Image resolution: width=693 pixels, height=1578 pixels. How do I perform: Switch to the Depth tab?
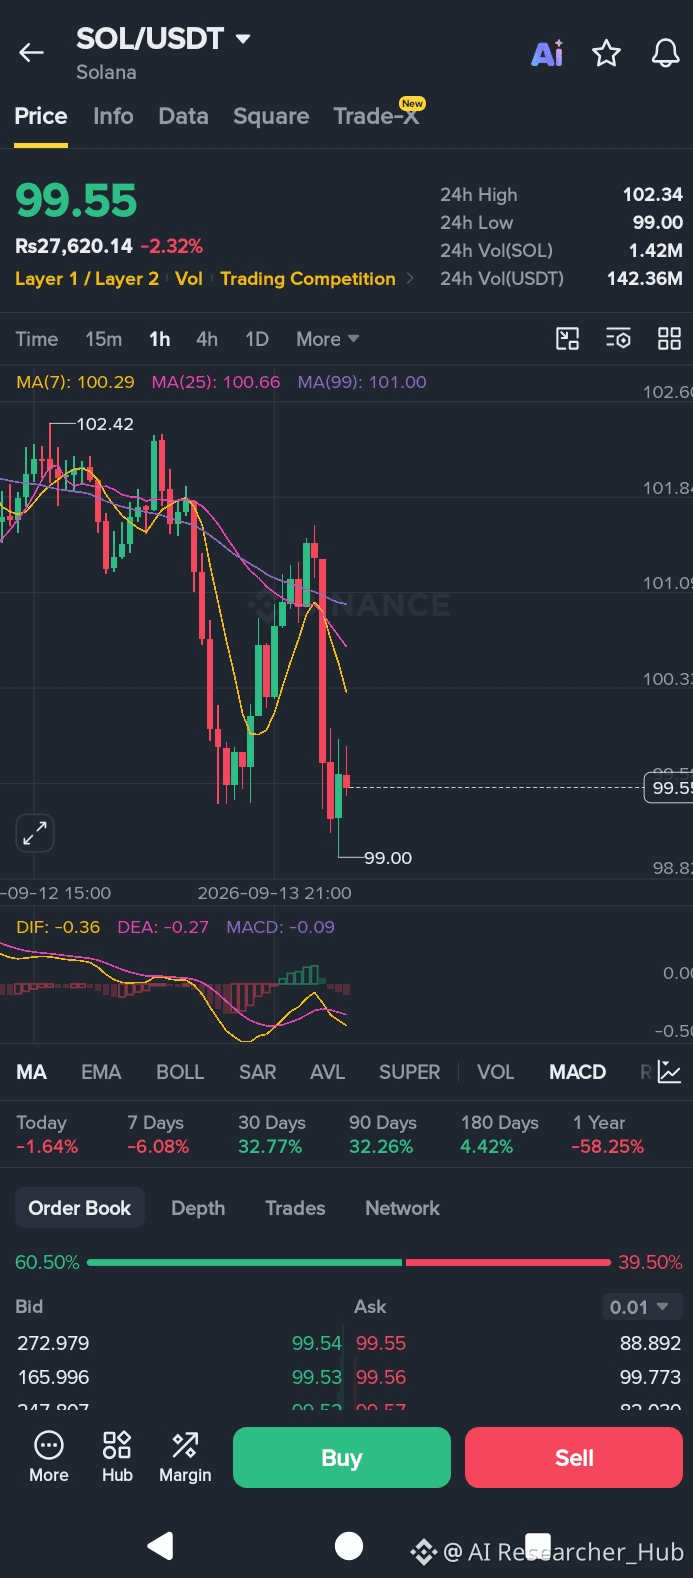coord(198,1208)
